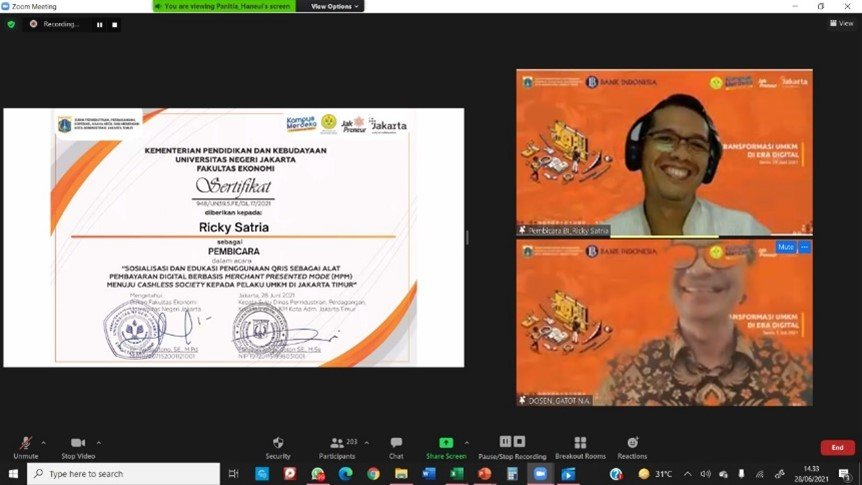Expand audio options arrow beside Unmute
Viewport: 862px width, 485px height.
(x=44, y=442)
